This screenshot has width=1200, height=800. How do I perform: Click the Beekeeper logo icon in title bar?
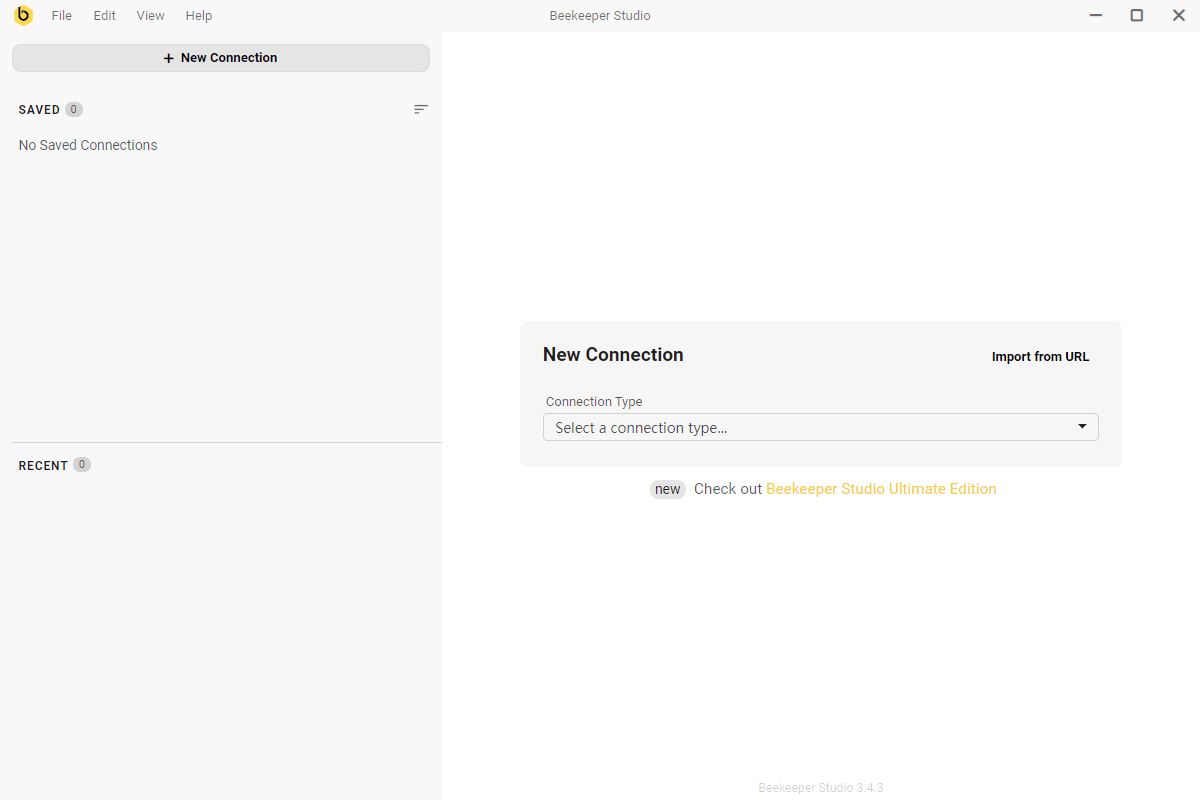[23, 15]
